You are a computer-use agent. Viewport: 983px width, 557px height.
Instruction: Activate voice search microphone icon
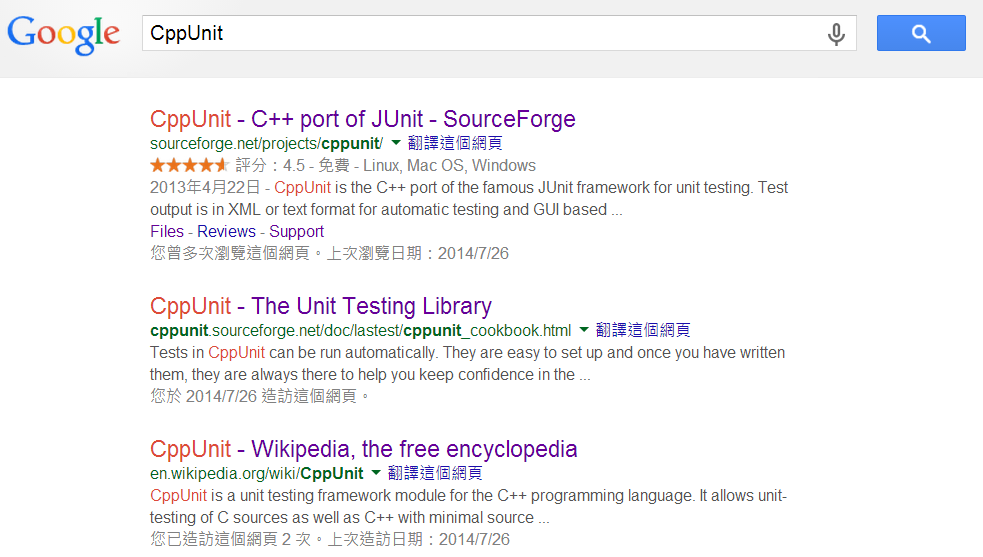[x=836, y=34]
